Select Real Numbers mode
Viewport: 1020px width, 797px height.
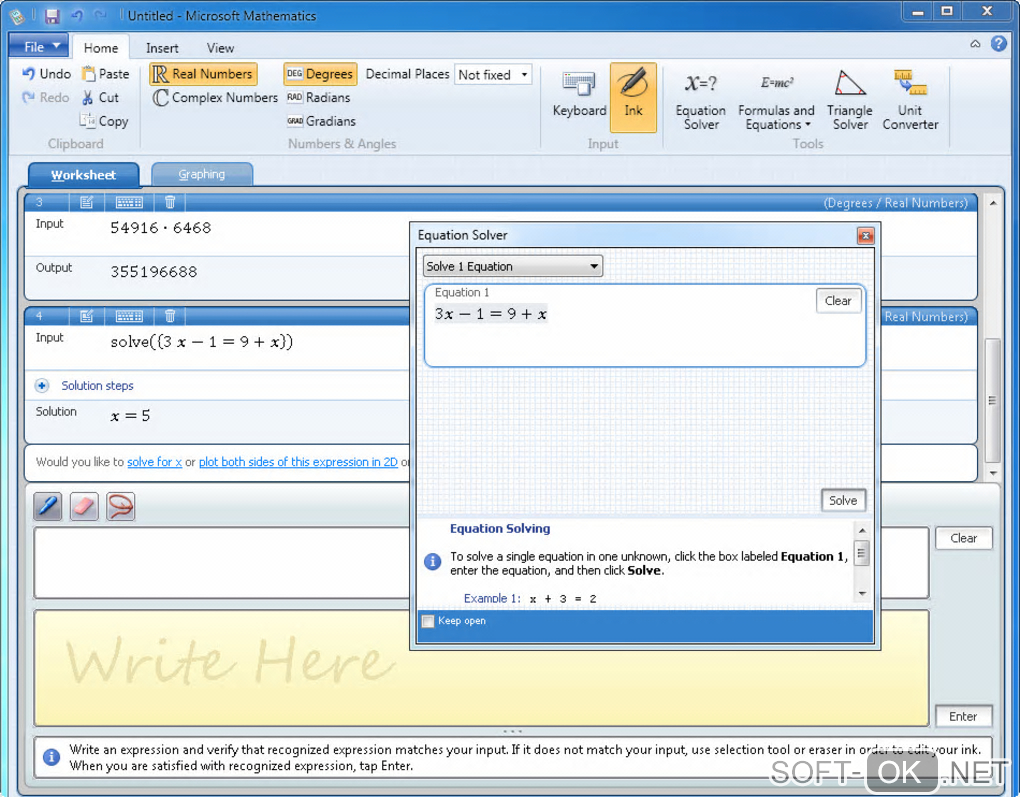point(204,74)
